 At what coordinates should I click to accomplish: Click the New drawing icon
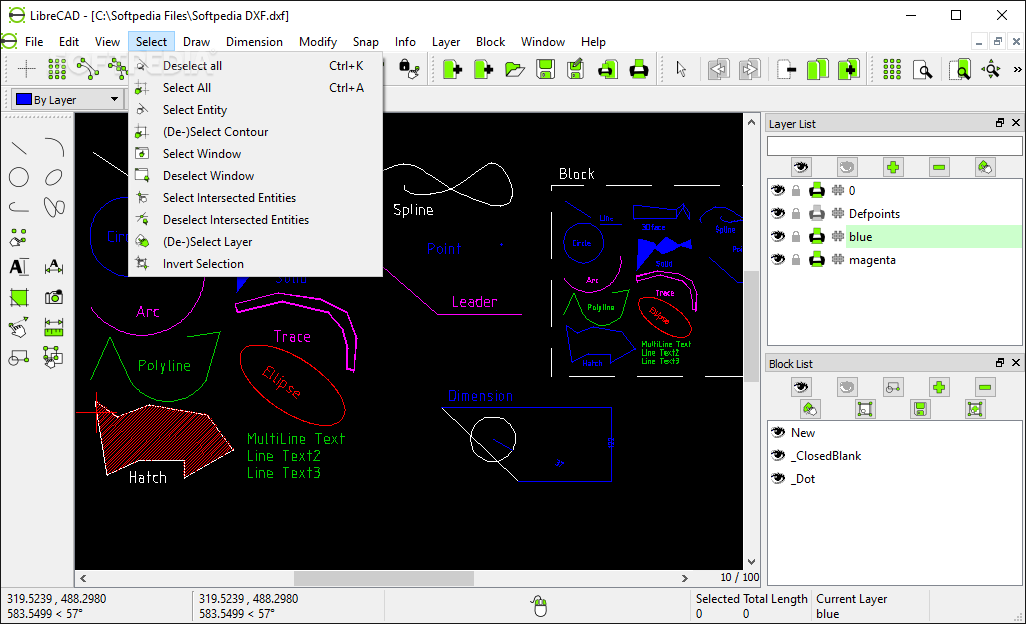[452, 69]
